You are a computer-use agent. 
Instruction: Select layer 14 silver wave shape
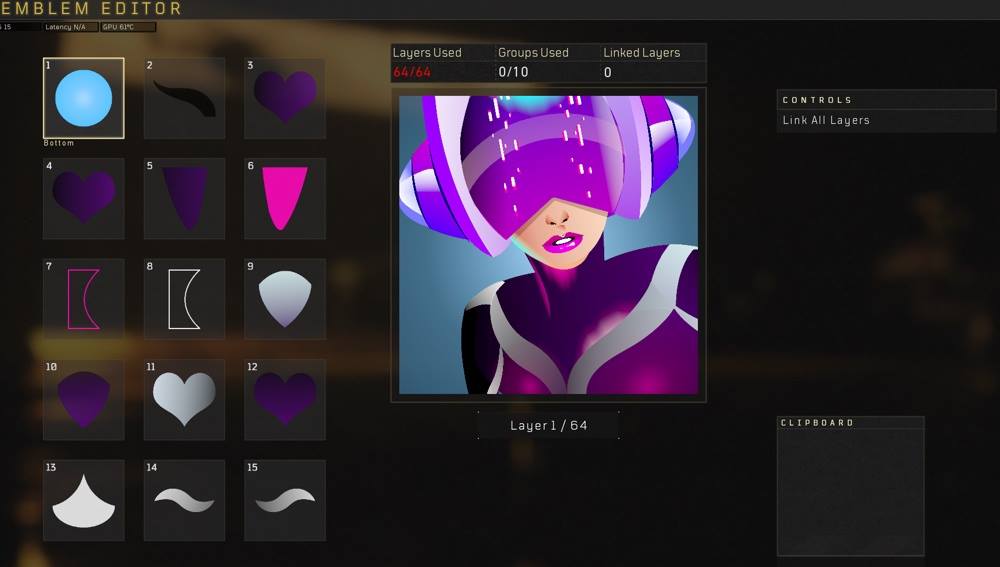tap(184, 501)
